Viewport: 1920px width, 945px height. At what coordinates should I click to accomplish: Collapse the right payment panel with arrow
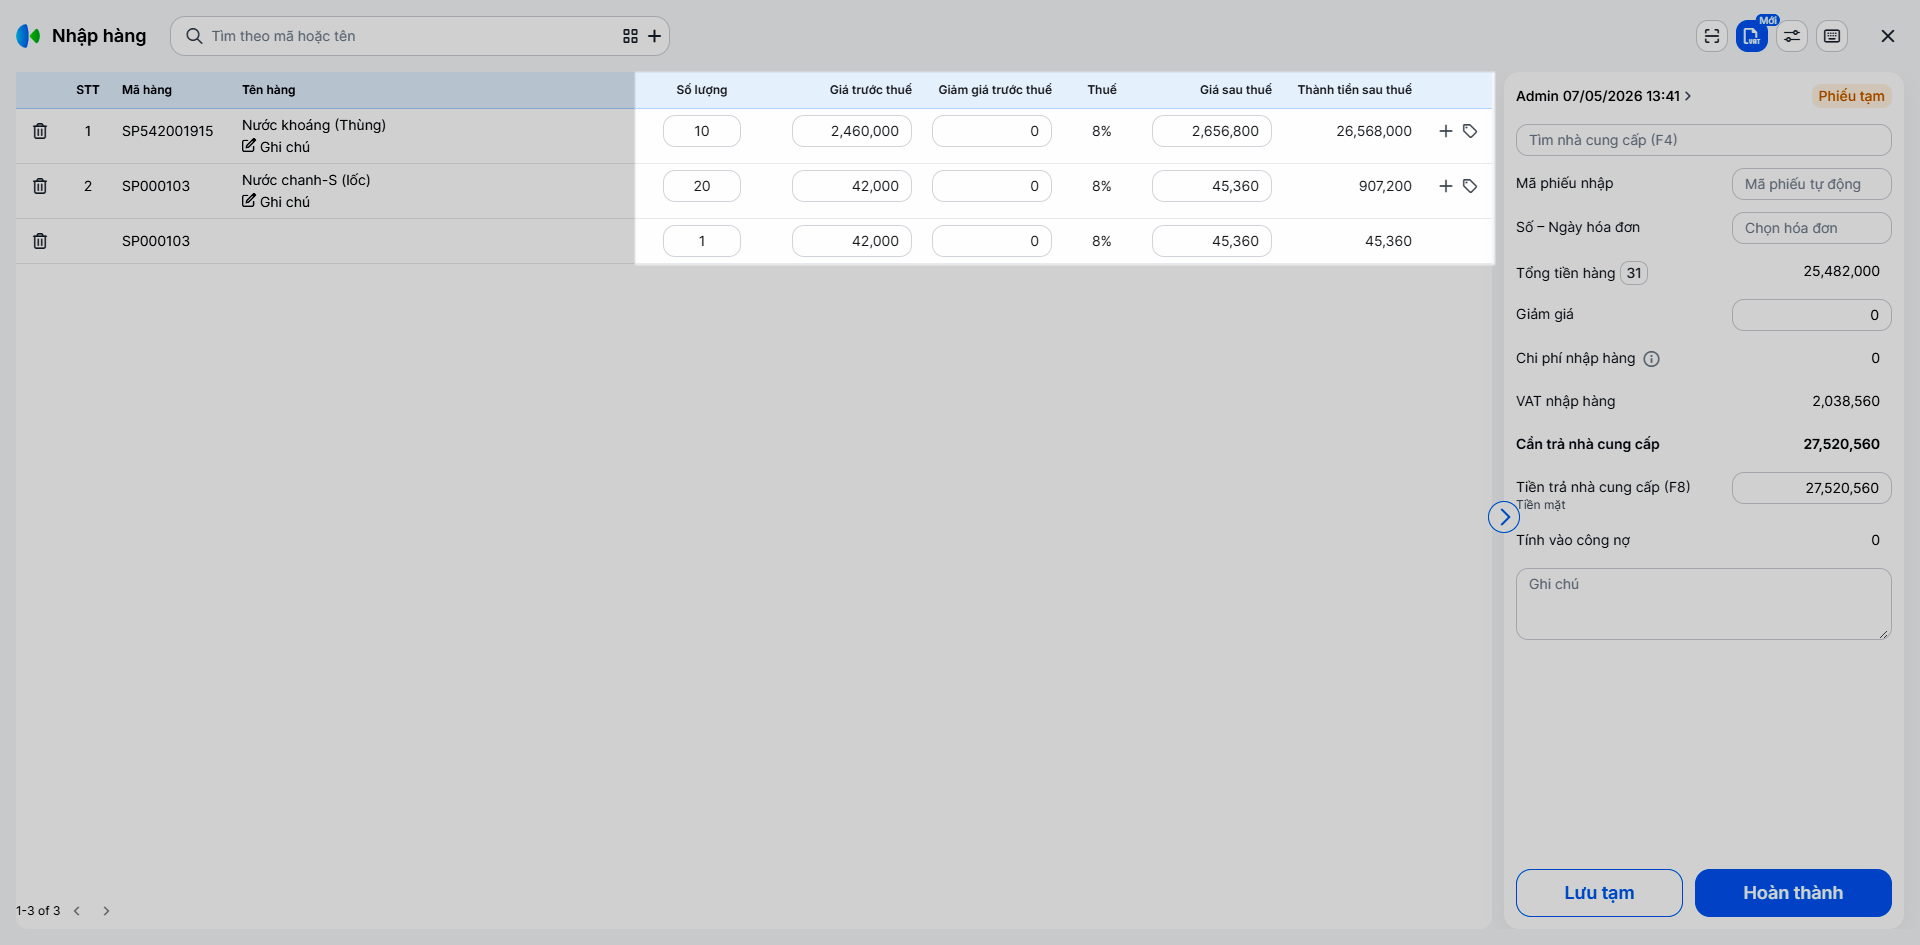[x=1504, y=517]
